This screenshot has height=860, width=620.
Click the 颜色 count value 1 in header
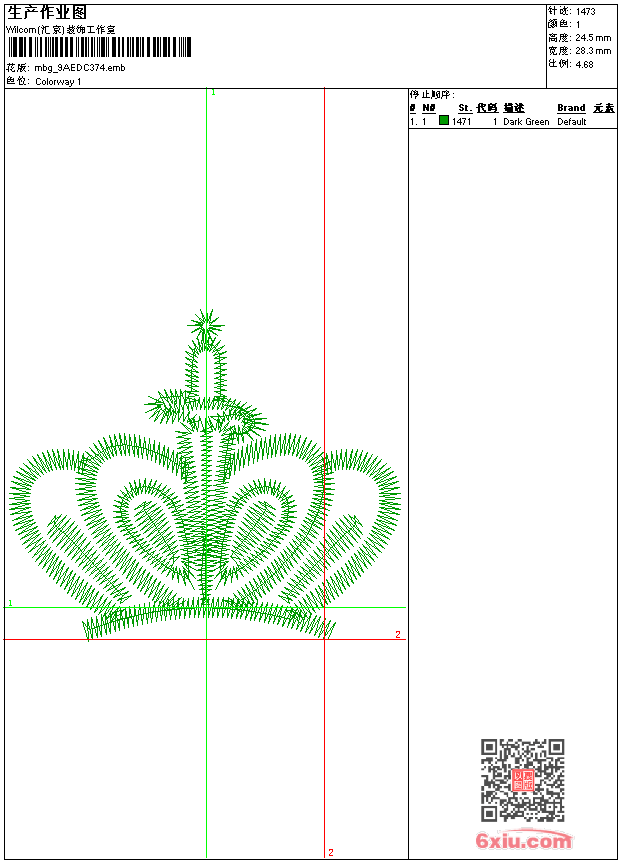(x=578, y=25)
